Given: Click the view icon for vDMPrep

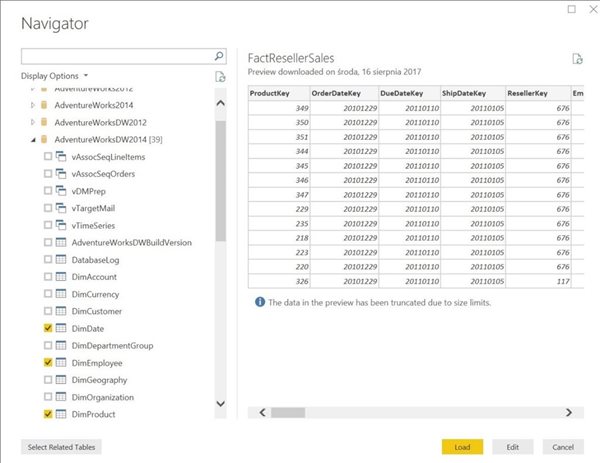Looking at the screenshot, I should 61,191.
